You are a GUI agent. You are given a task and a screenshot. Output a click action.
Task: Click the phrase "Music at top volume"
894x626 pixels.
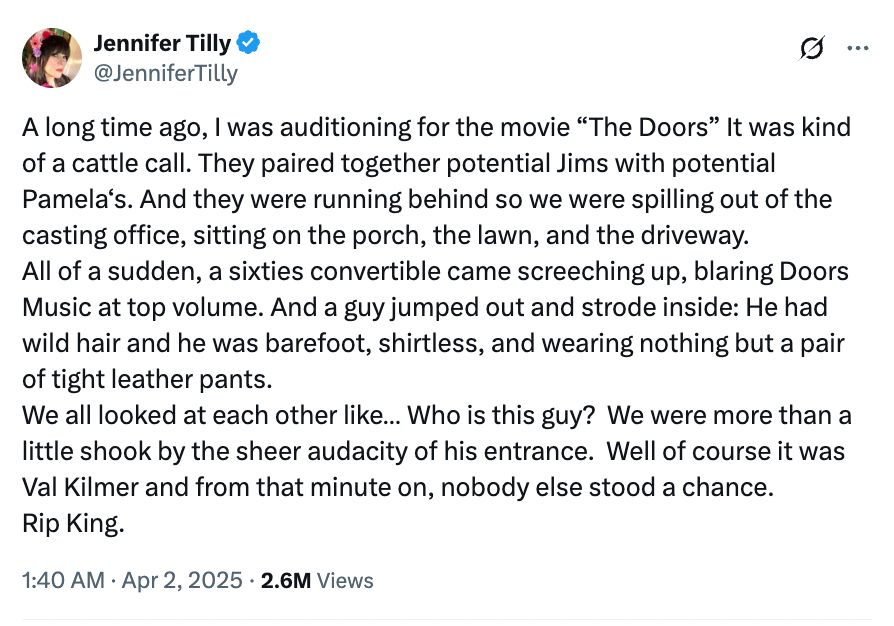[128, 308]
